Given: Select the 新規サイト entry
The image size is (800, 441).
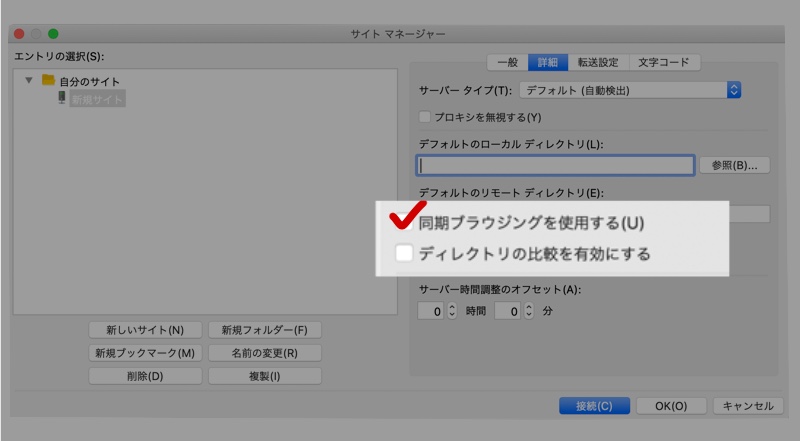Looking at the screenshot, I should pos(97,99).
